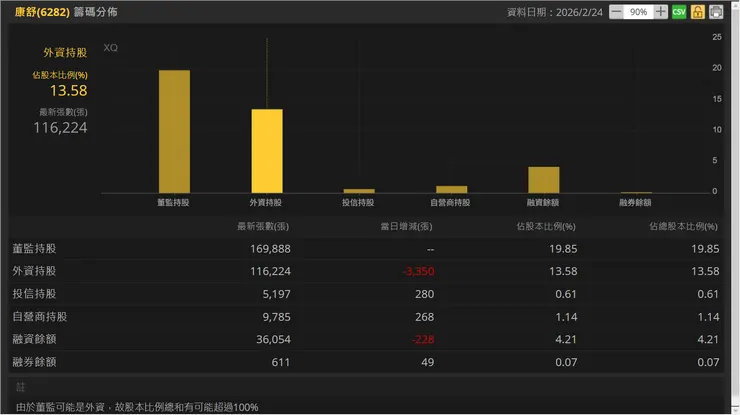Decrease zoom with the minus button
This screenshot has height=415, width=740.
pyautogui.click(x=616, y=12)
